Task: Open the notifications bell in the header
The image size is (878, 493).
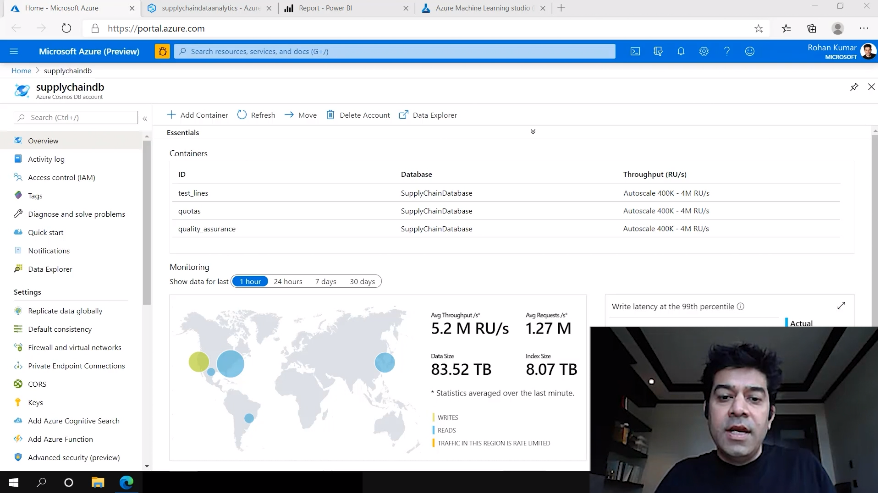Action: click(x=681, y=51)
